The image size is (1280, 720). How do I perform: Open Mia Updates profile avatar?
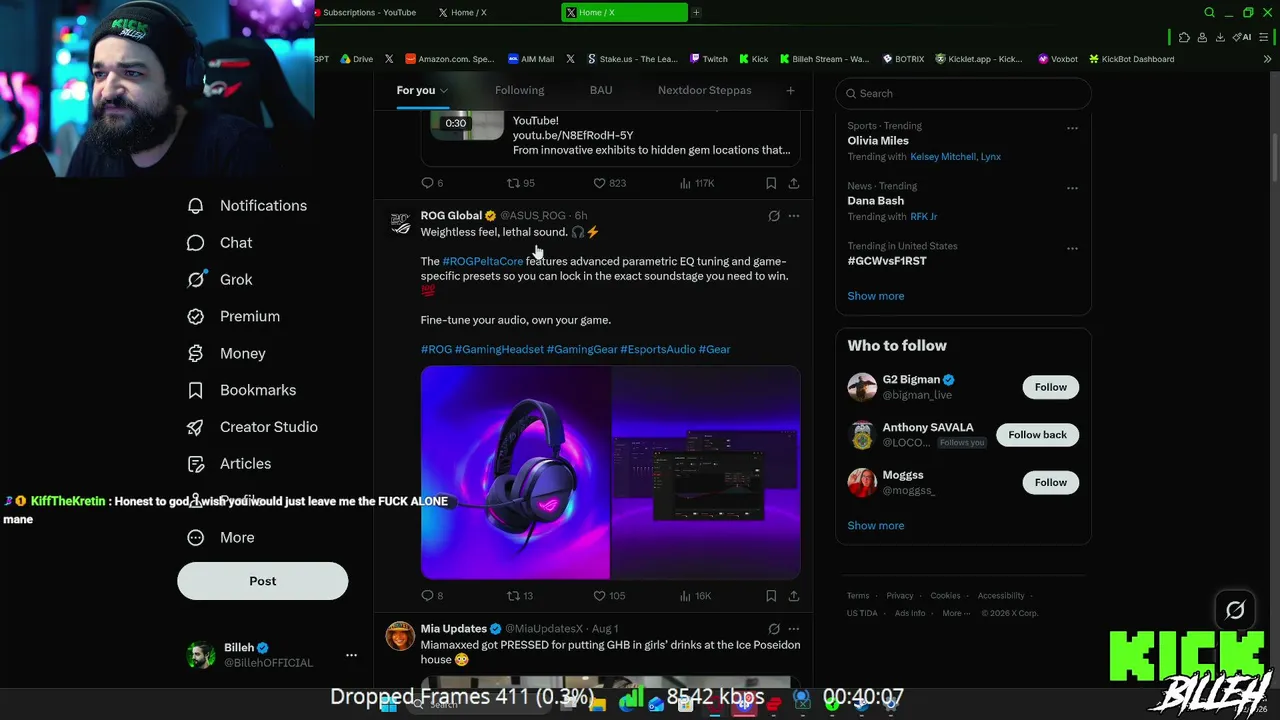400,636
